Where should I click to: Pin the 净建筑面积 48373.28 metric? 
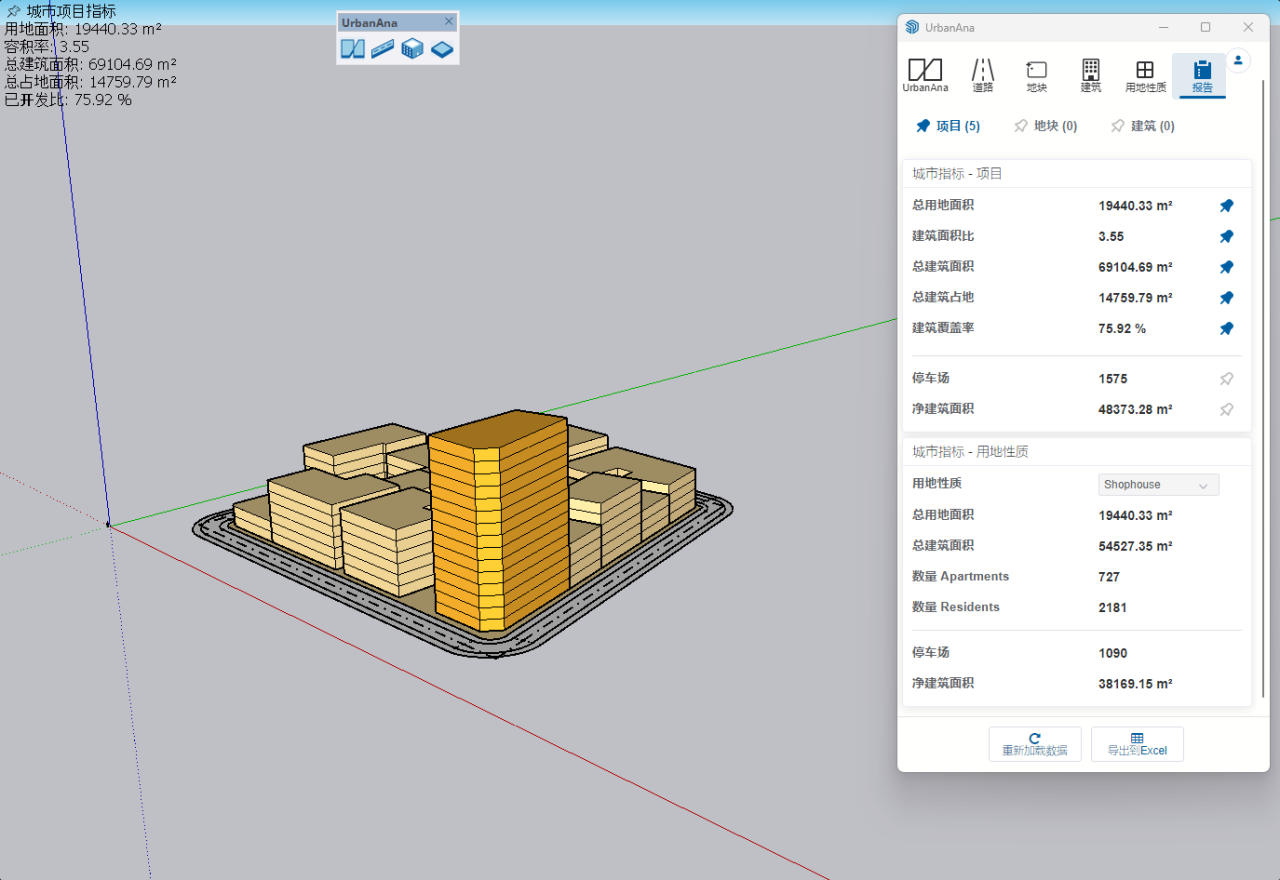tap(1226, 410)
